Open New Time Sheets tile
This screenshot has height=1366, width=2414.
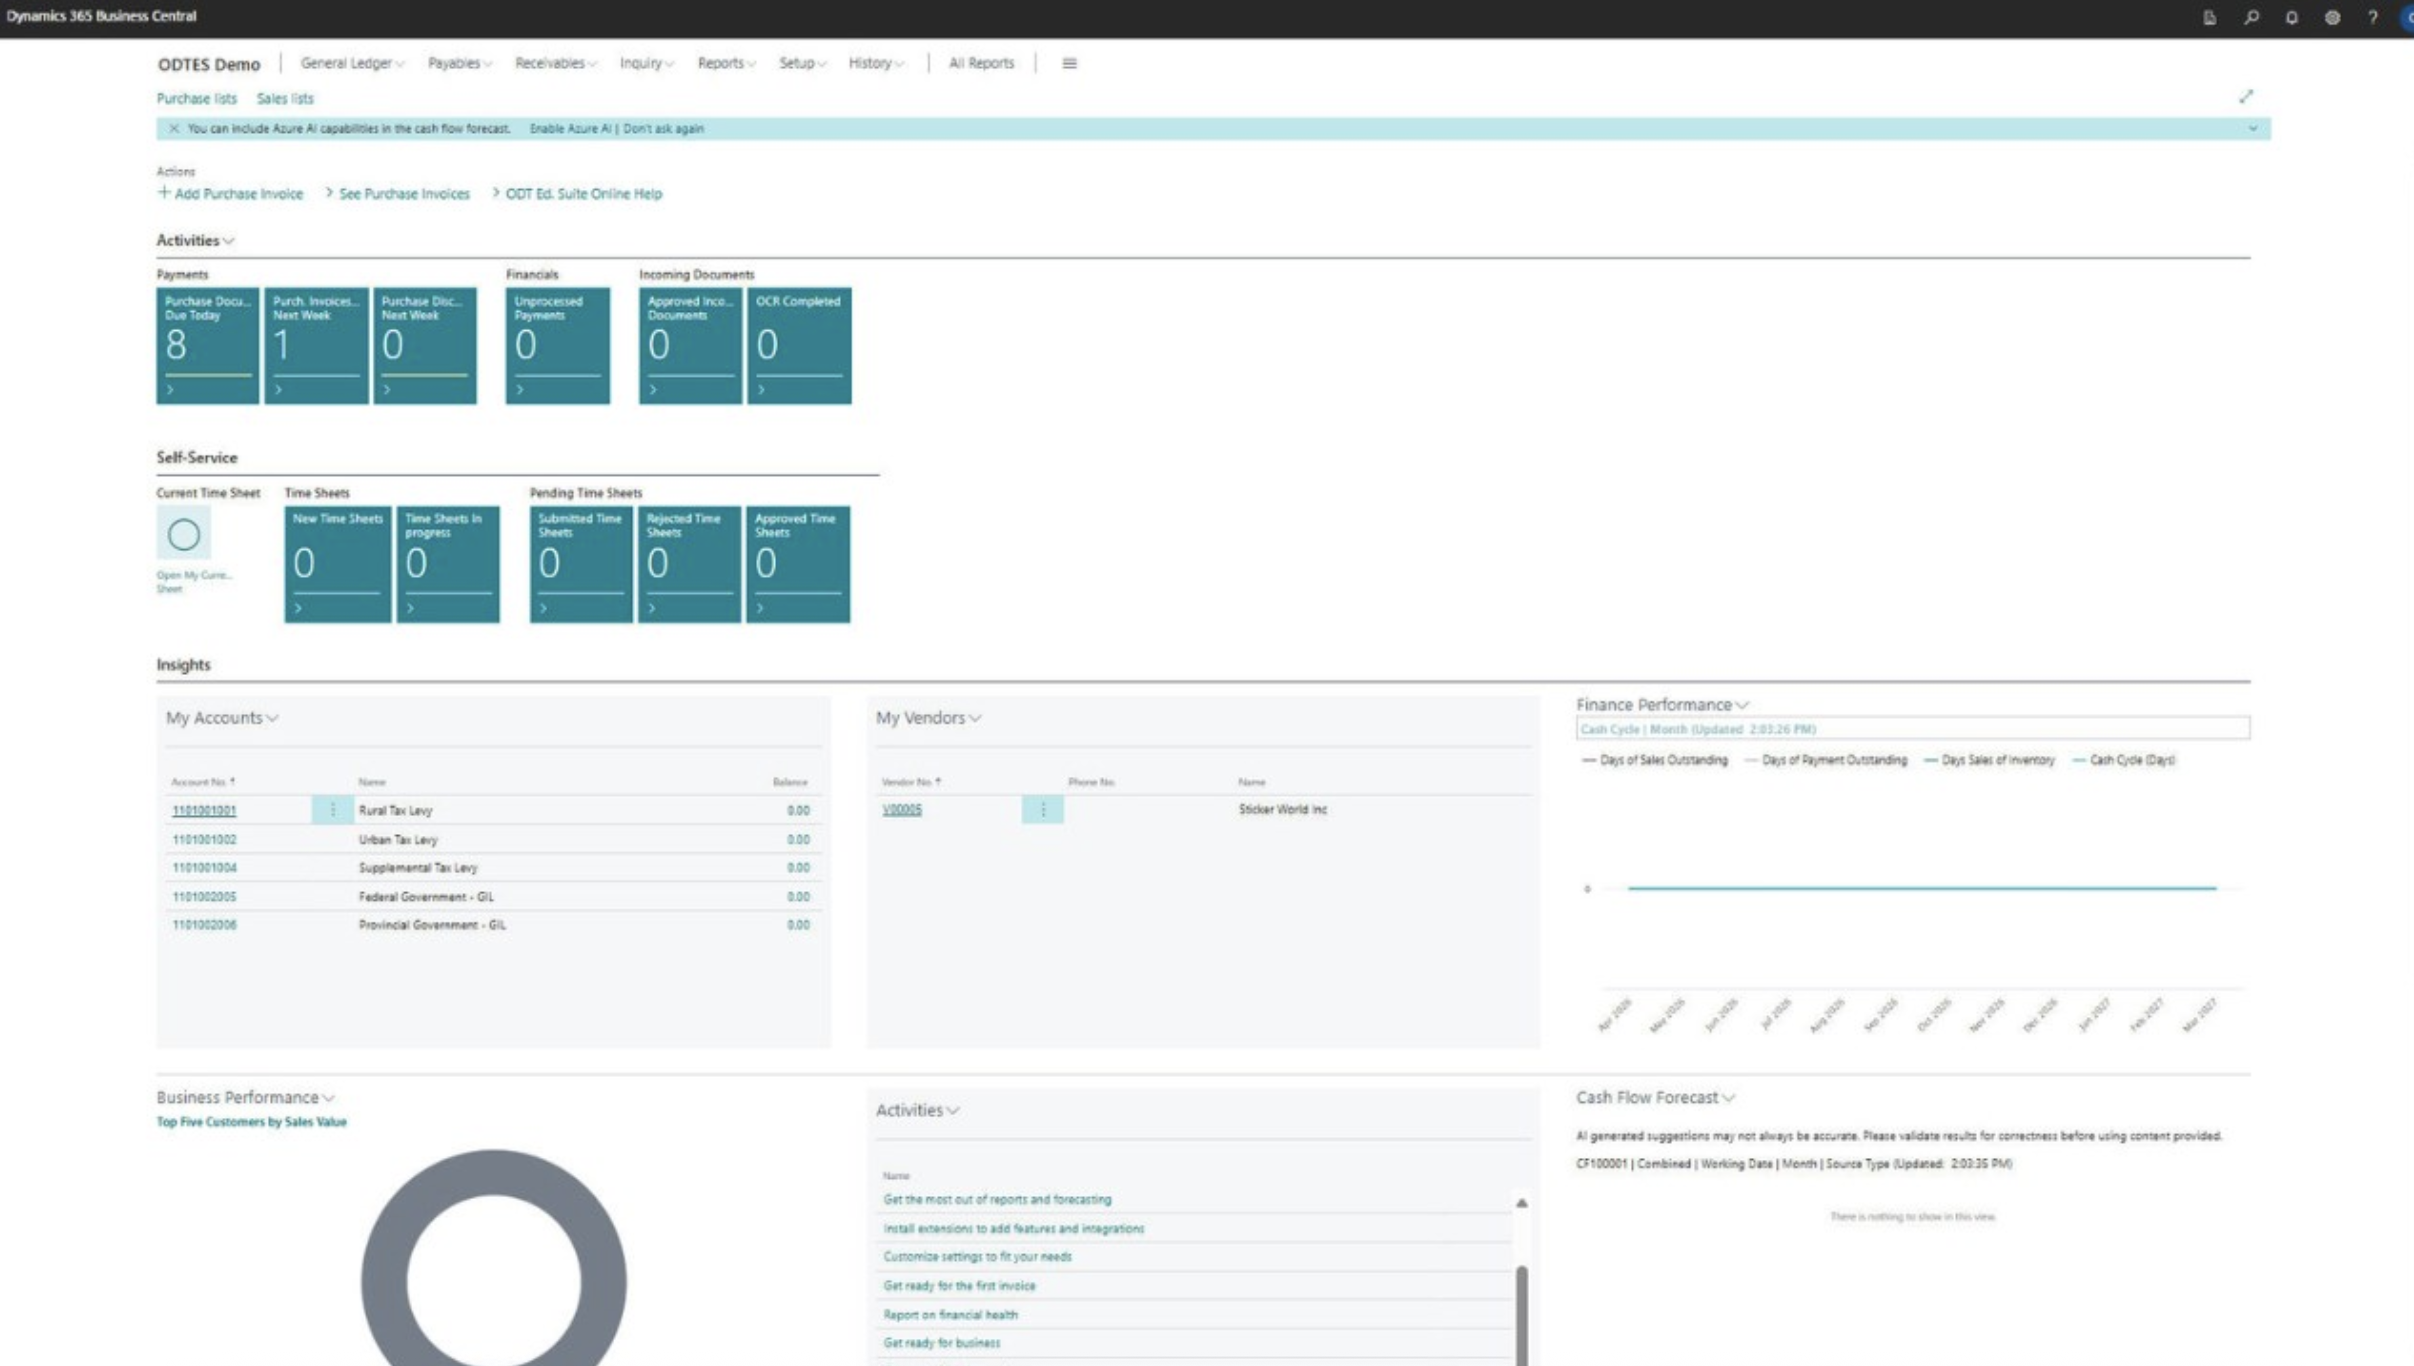tap(338, 564)
